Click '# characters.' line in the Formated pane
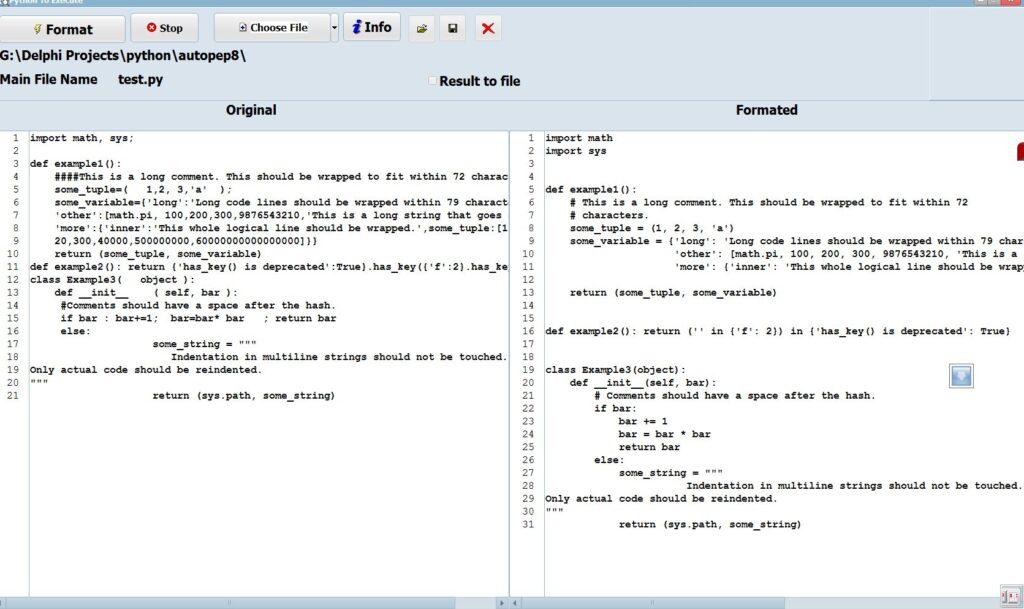This screenshot has width=1024, height=609. click(609, 215)
